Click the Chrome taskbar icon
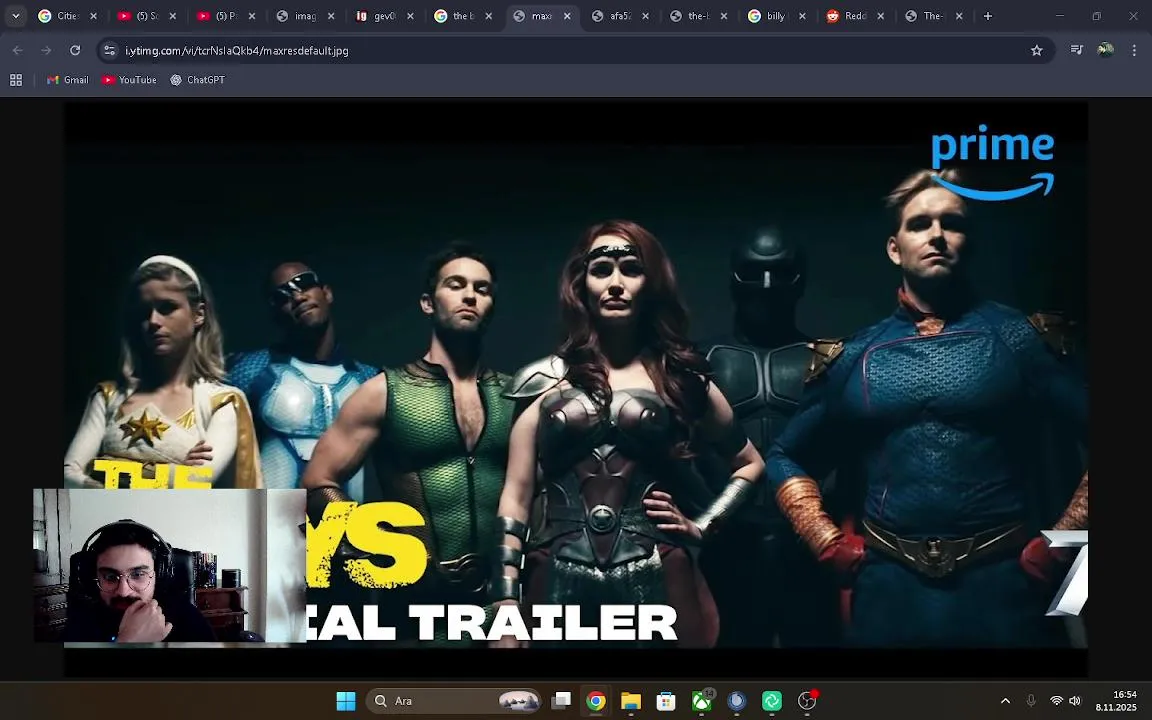Image resolution: width=1152 pixels, height=720 pixels. pos(596,701)
